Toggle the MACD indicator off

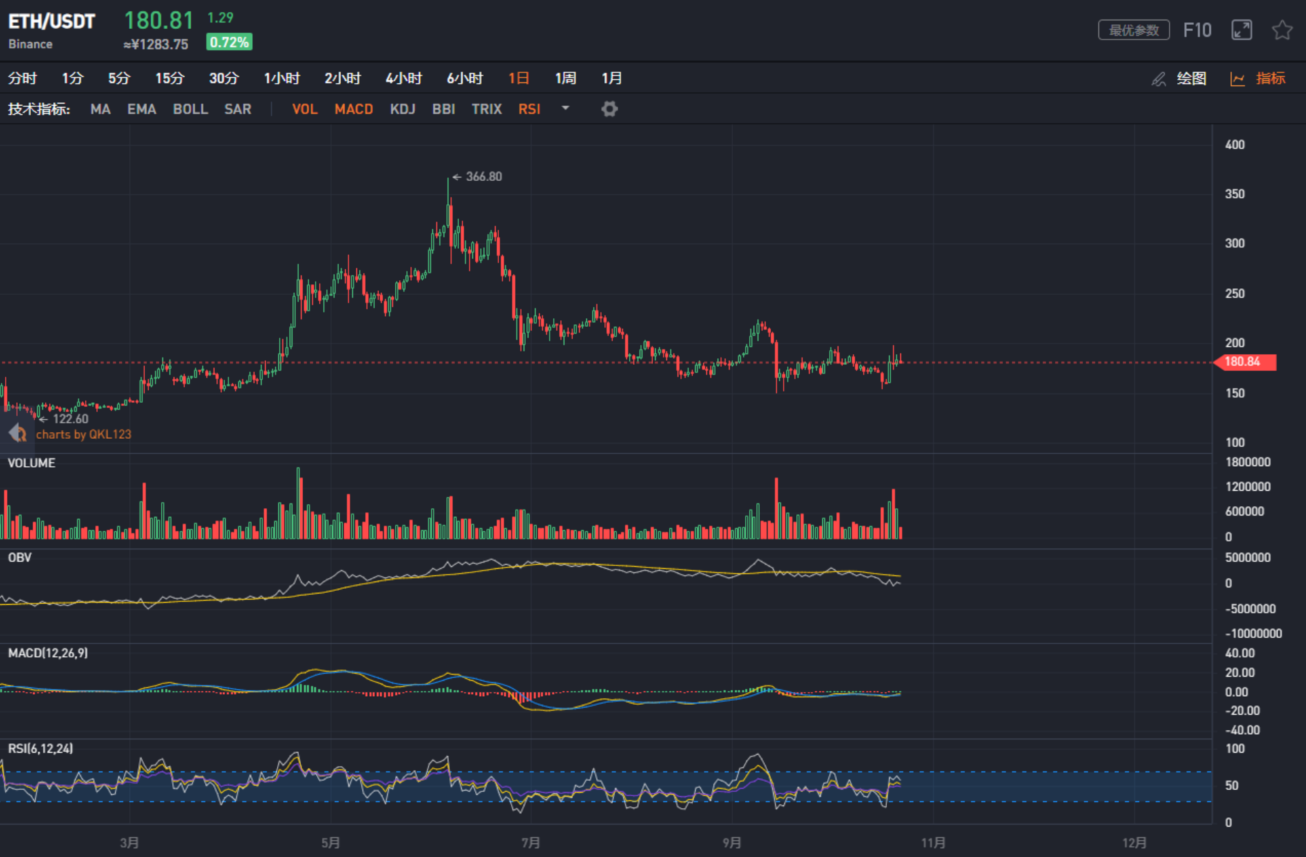353,109
